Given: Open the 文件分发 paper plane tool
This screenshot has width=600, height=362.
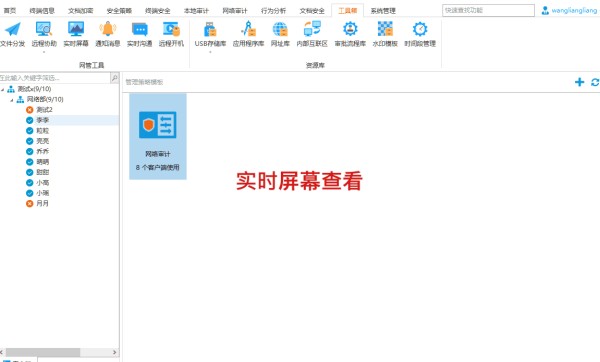Looking at the screenshot, I should 13,34.
